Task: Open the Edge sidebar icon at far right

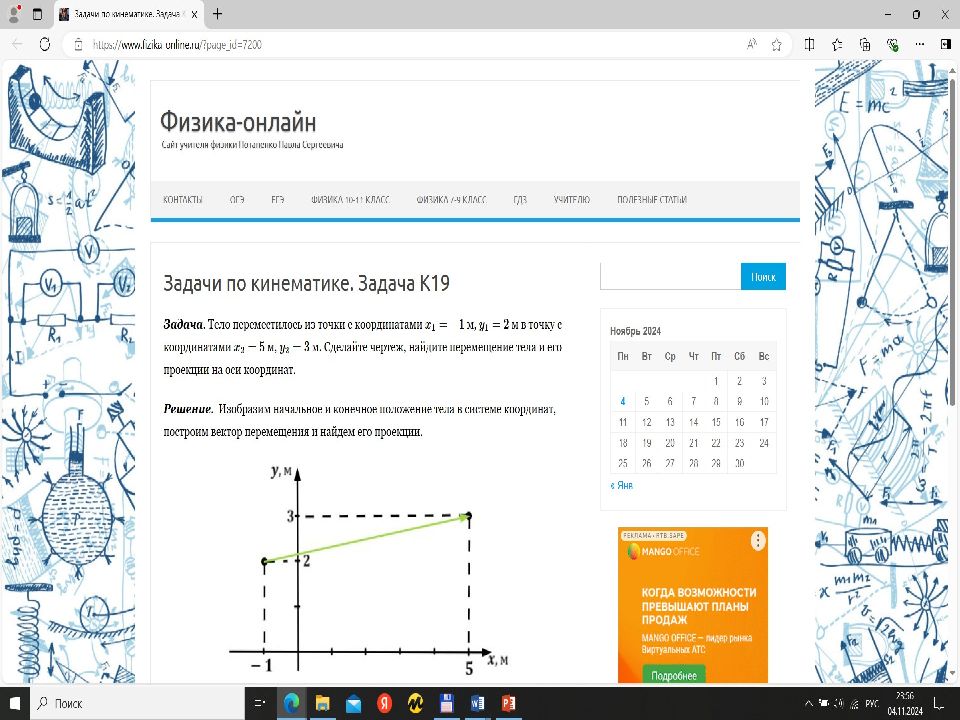Action: (945, 44)
